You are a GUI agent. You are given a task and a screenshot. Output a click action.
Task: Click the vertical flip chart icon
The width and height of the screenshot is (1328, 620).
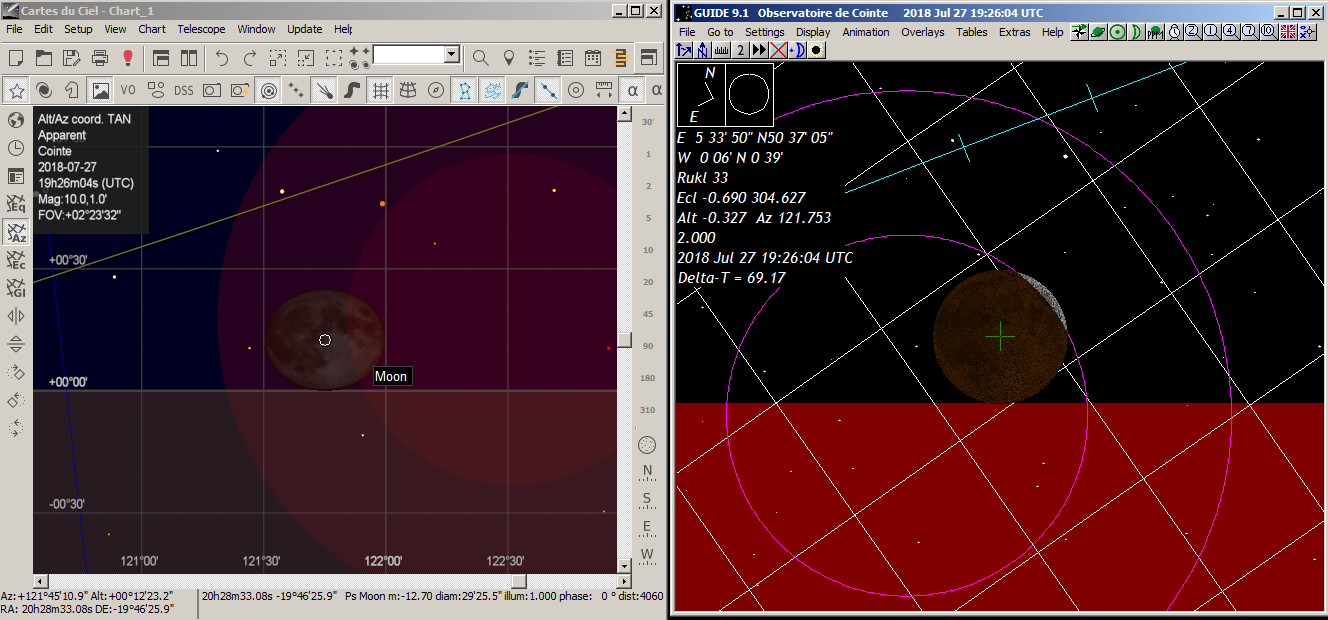point(16,344)
